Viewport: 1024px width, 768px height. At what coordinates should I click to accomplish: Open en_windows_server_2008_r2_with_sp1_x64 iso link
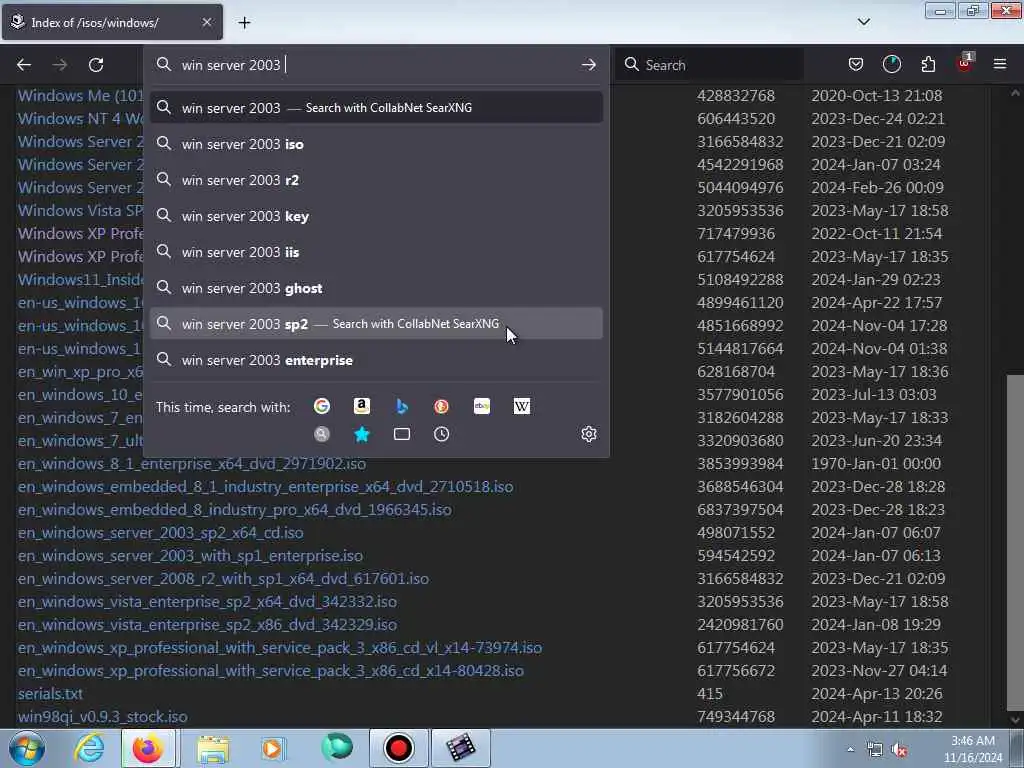coord(223,579)
